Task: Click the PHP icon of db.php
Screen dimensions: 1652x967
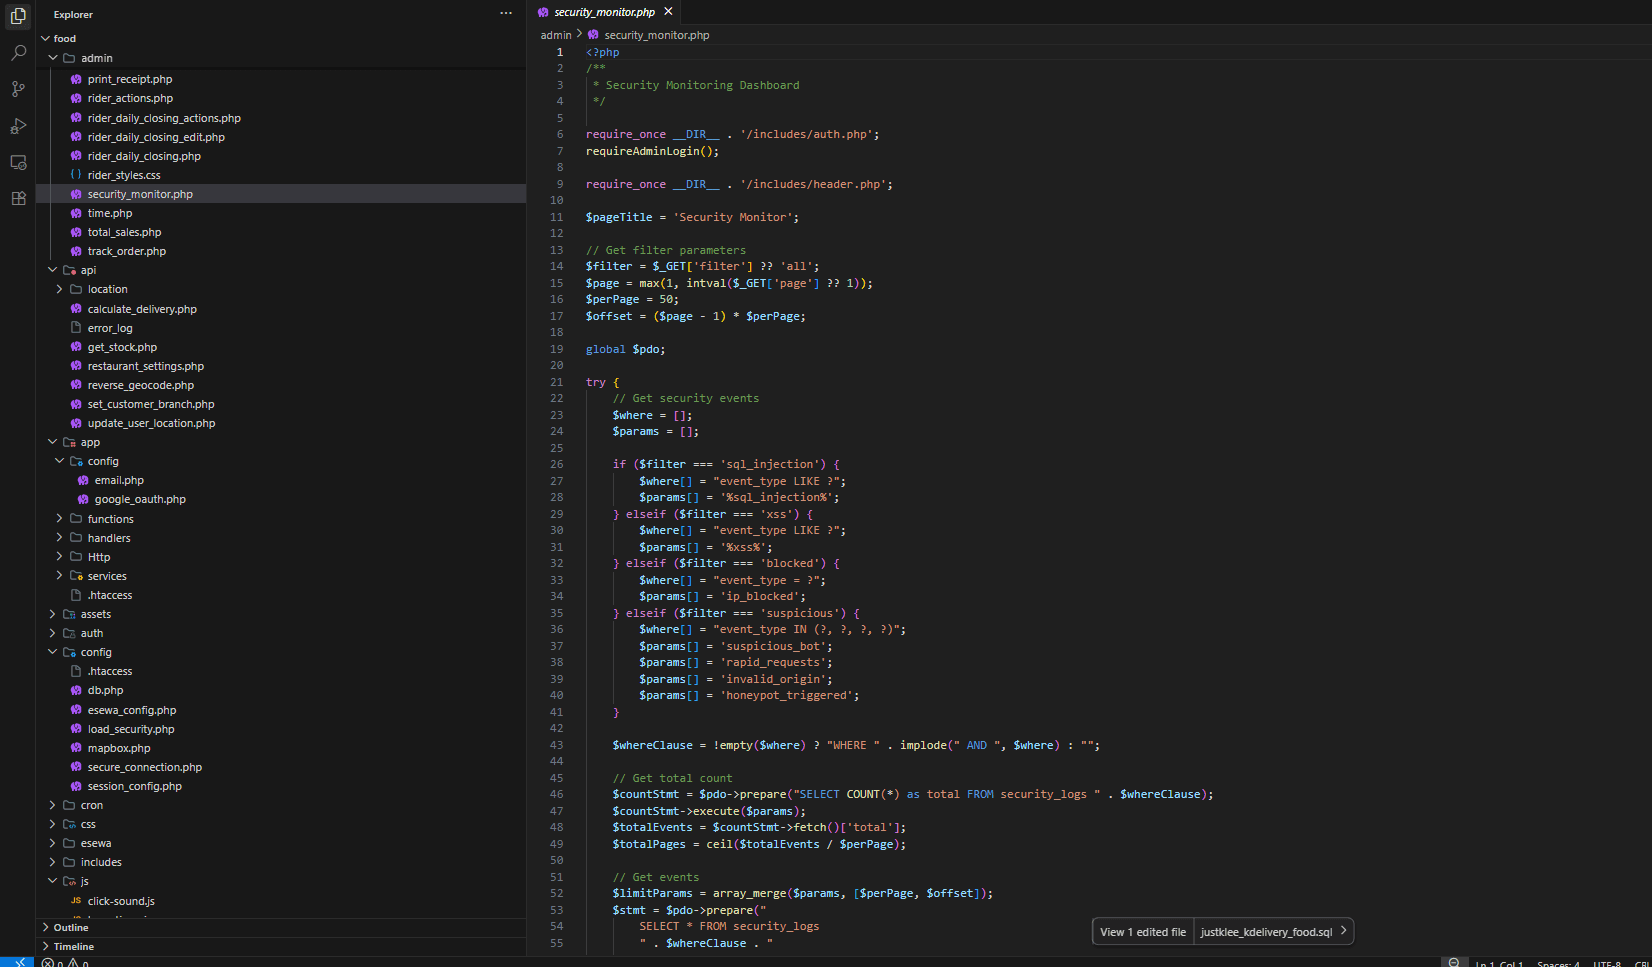Action: (76, 690)
